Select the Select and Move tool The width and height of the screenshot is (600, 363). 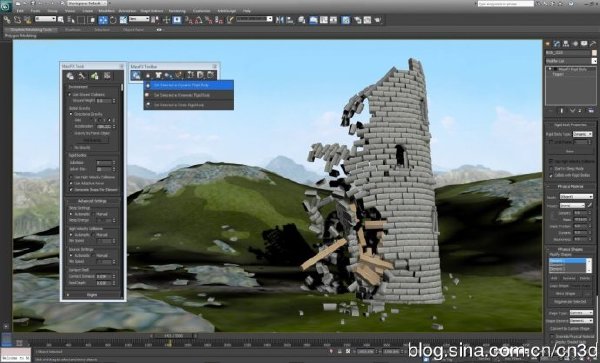(103, 20)
